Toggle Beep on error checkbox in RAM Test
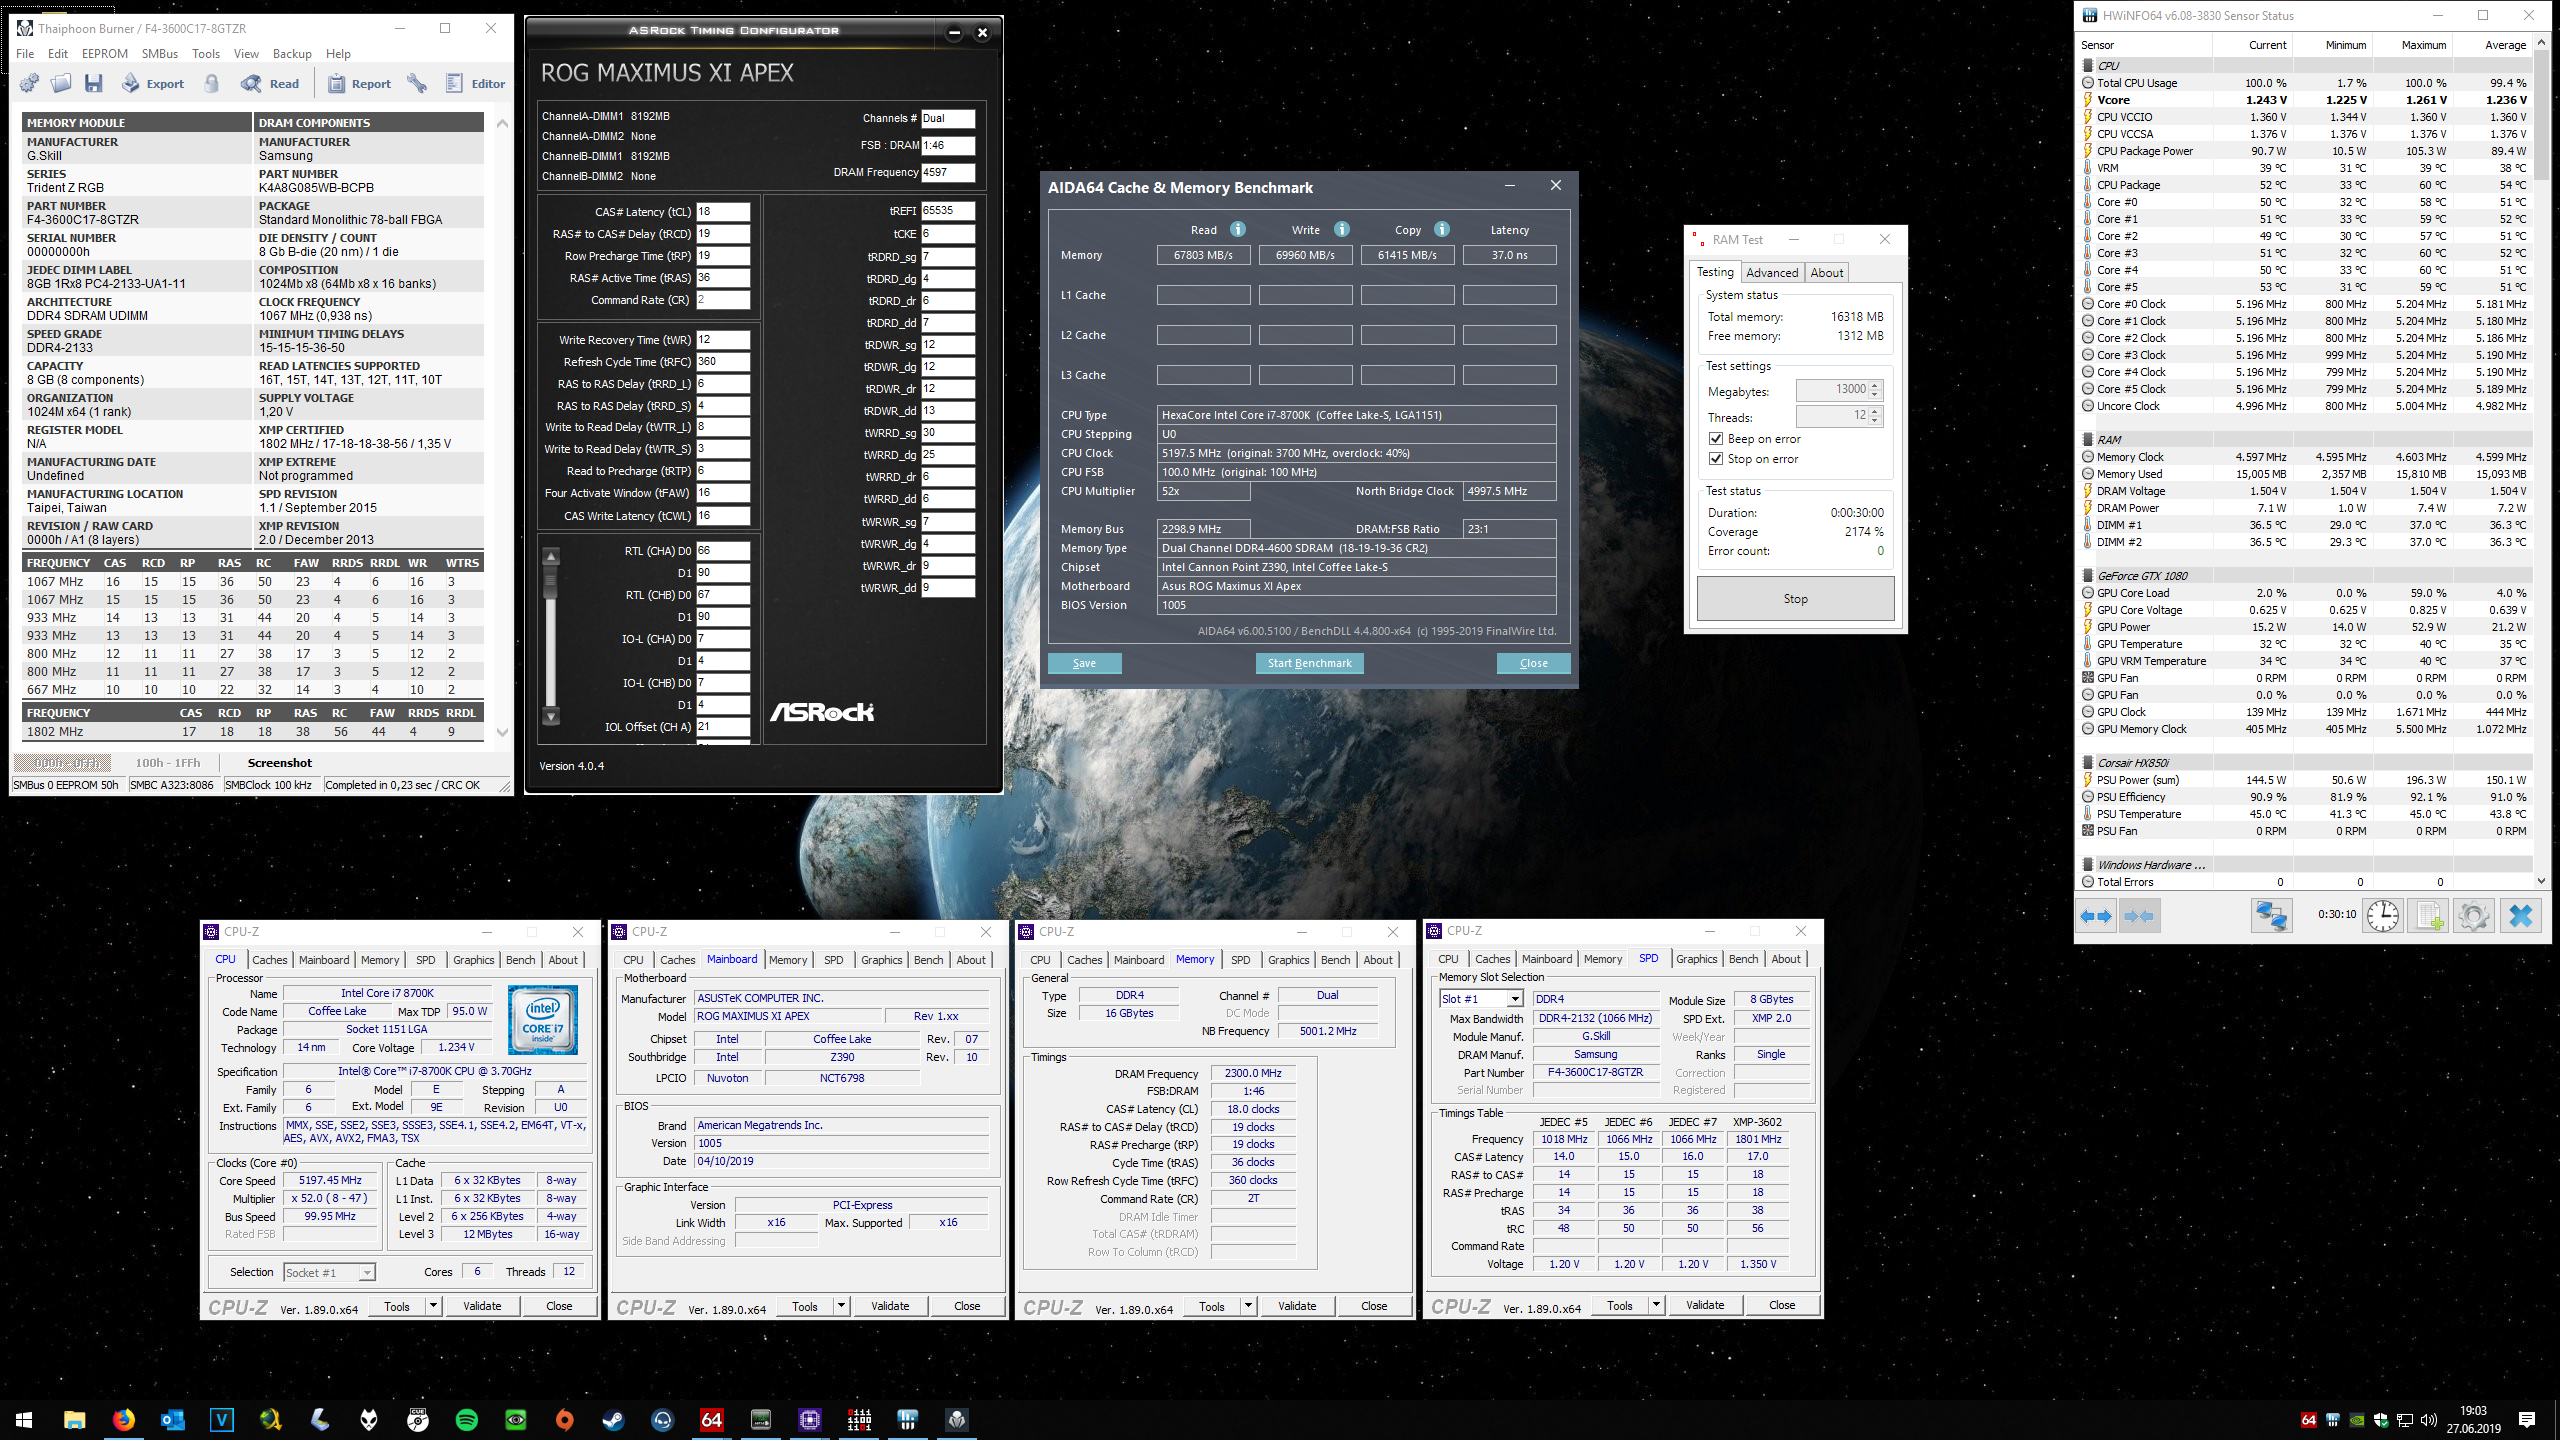2560x1440 pixels. 1716,439
